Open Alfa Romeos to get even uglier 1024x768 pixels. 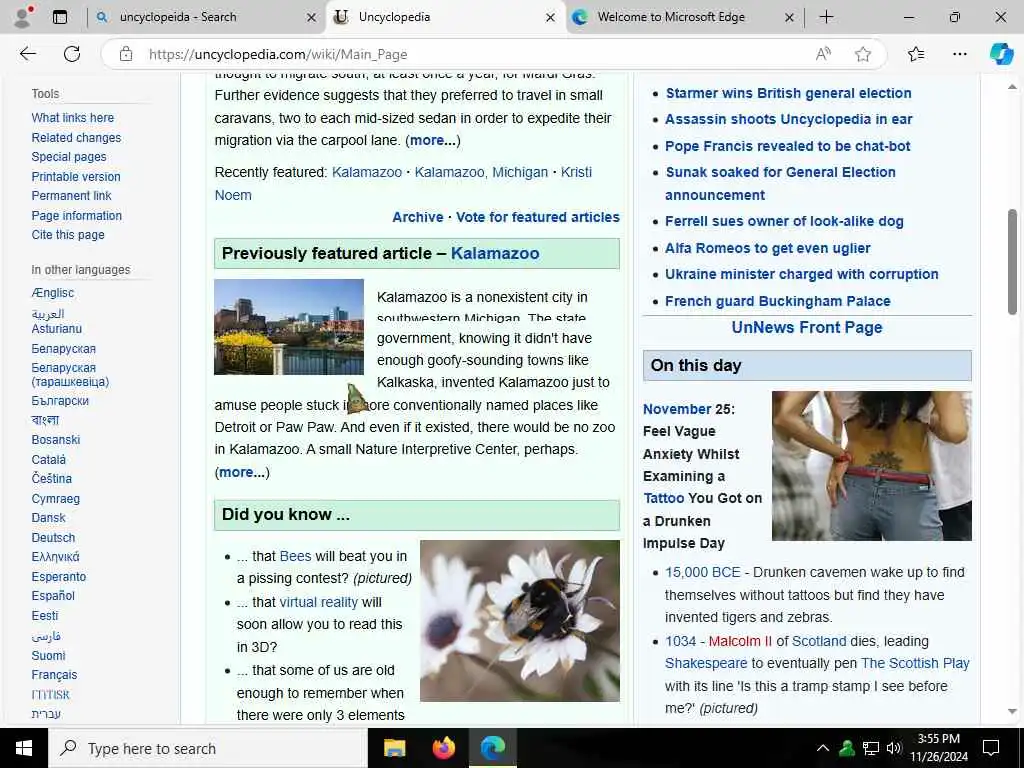(767, 248)
